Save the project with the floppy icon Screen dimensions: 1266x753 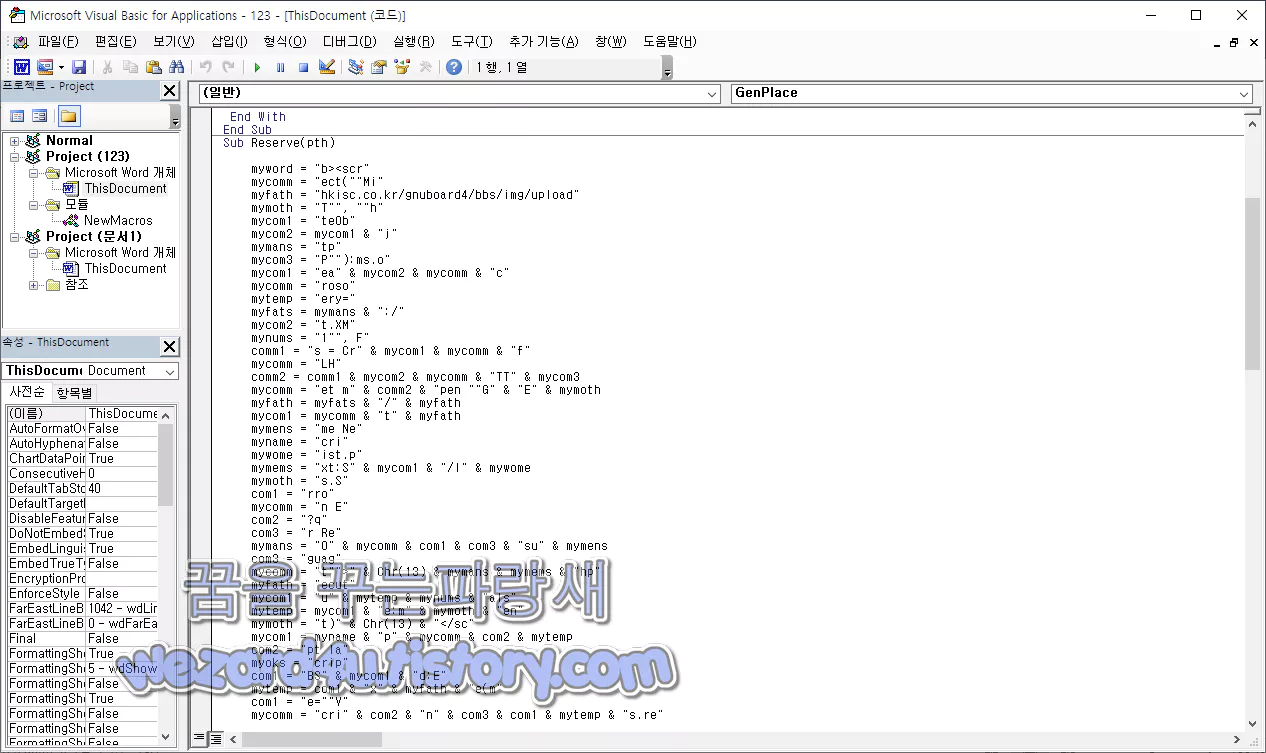[79, 67]
